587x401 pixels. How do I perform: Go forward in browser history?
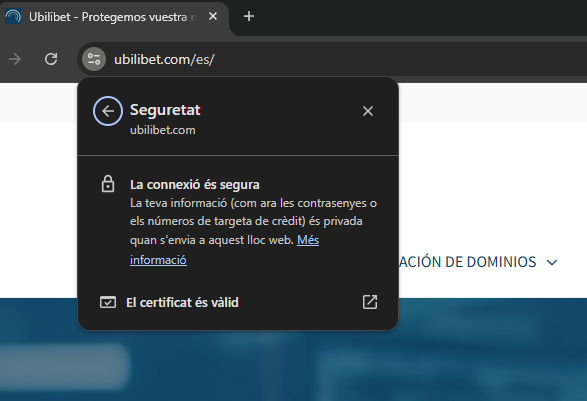click(x=15, y=59)
